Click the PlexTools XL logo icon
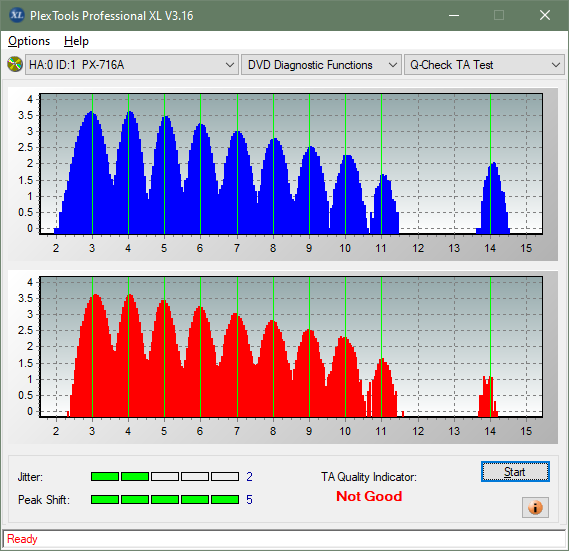Viewport: 569px width, 551px height. pyautogui.click(x=17, y=15)
